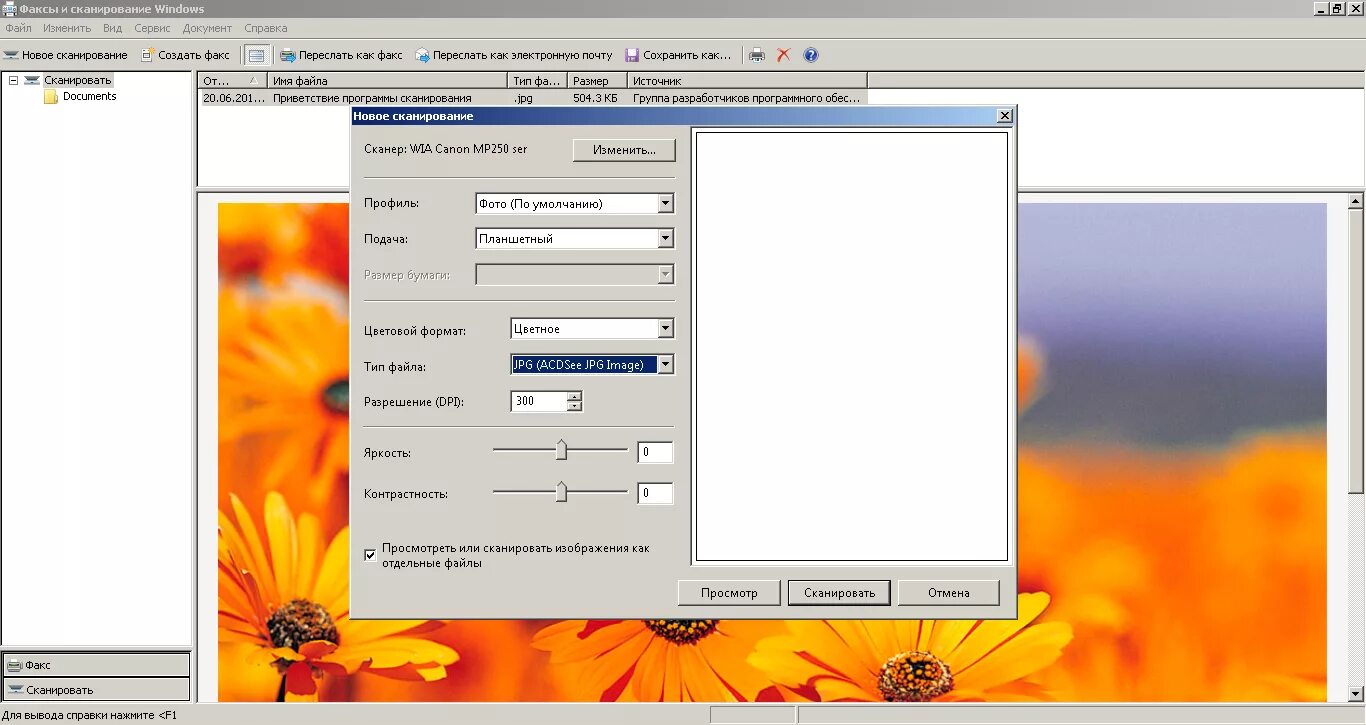
Task: Open the 'Изменить' menu in menu bar
Action: (x=67, y=28)
